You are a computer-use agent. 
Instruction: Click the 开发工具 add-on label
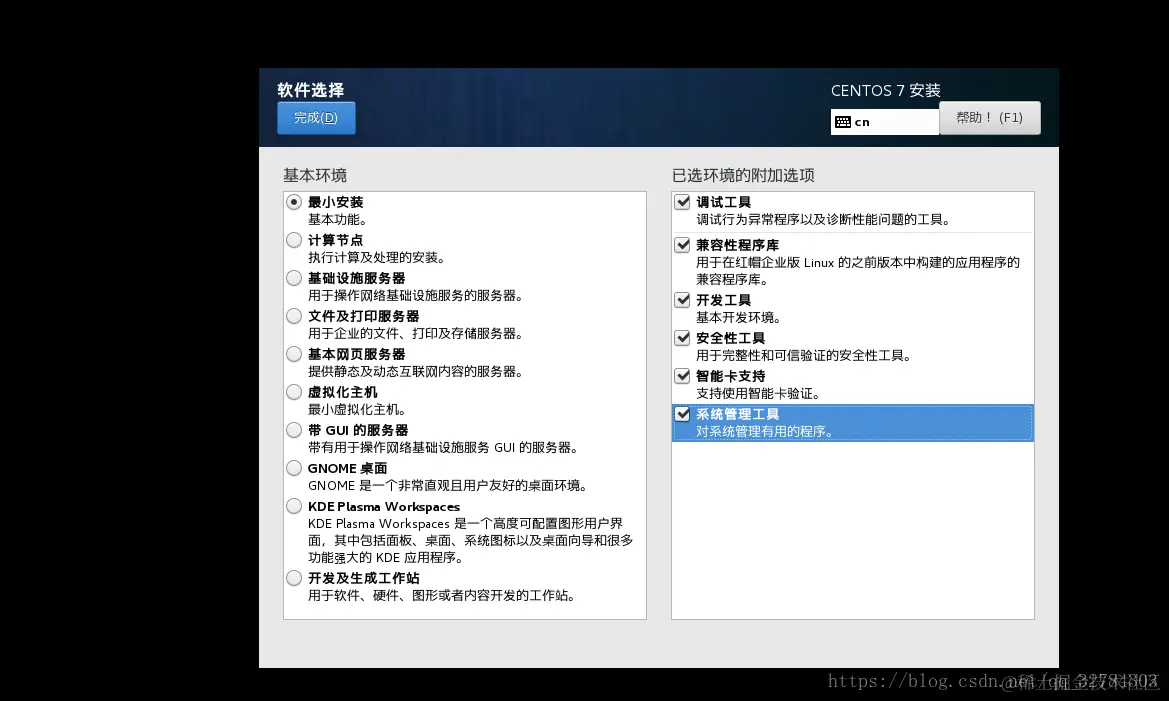point(724,300)
